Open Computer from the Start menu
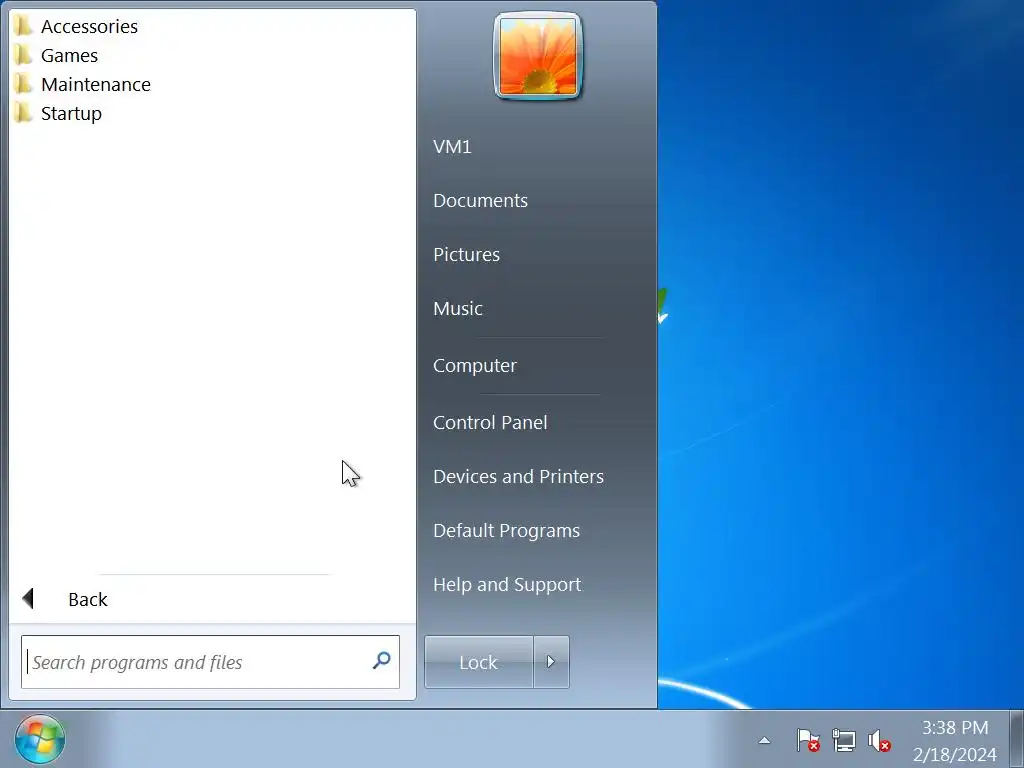The width and height of the screenshot is (1024, 768). (x=475, y=366)
